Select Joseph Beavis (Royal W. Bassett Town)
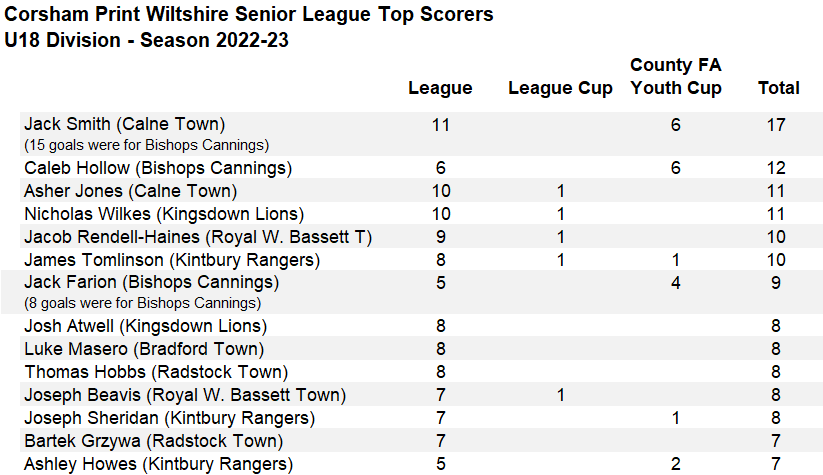Viewport: 823px width, 475px height. point(185,395)
